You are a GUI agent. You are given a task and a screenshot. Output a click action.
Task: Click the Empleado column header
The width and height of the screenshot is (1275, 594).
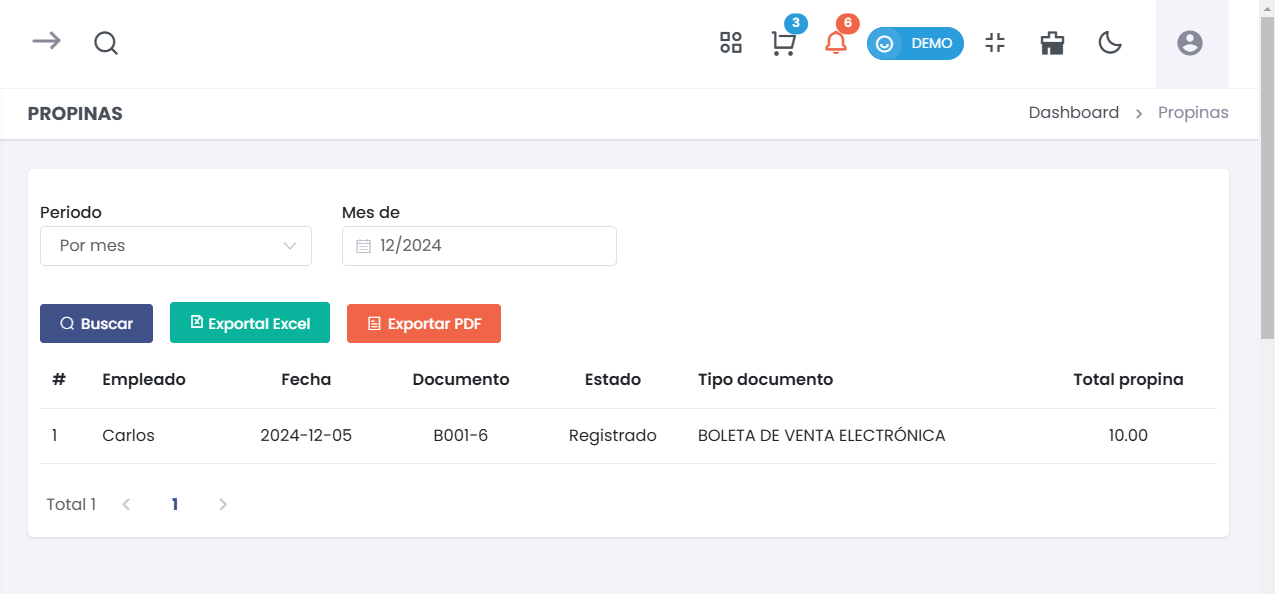144,380
